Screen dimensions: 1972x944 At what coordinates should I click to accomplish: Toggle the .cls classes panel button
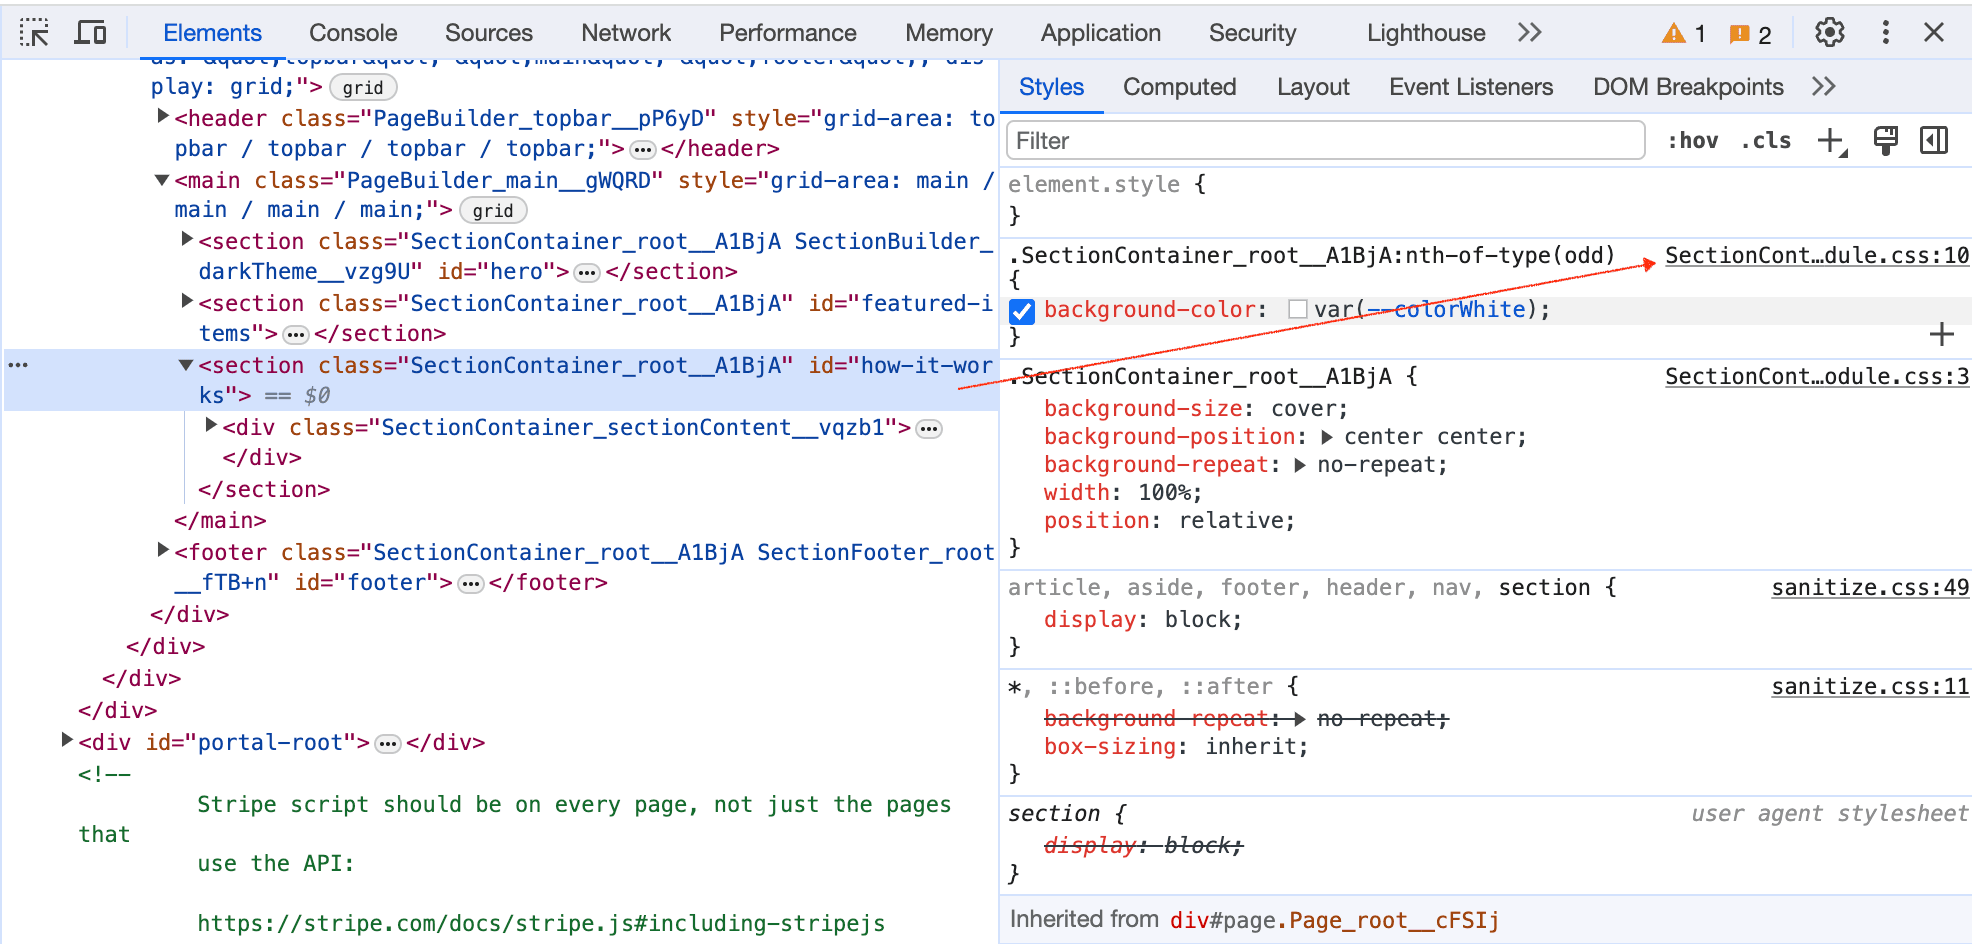[1765, 141]
